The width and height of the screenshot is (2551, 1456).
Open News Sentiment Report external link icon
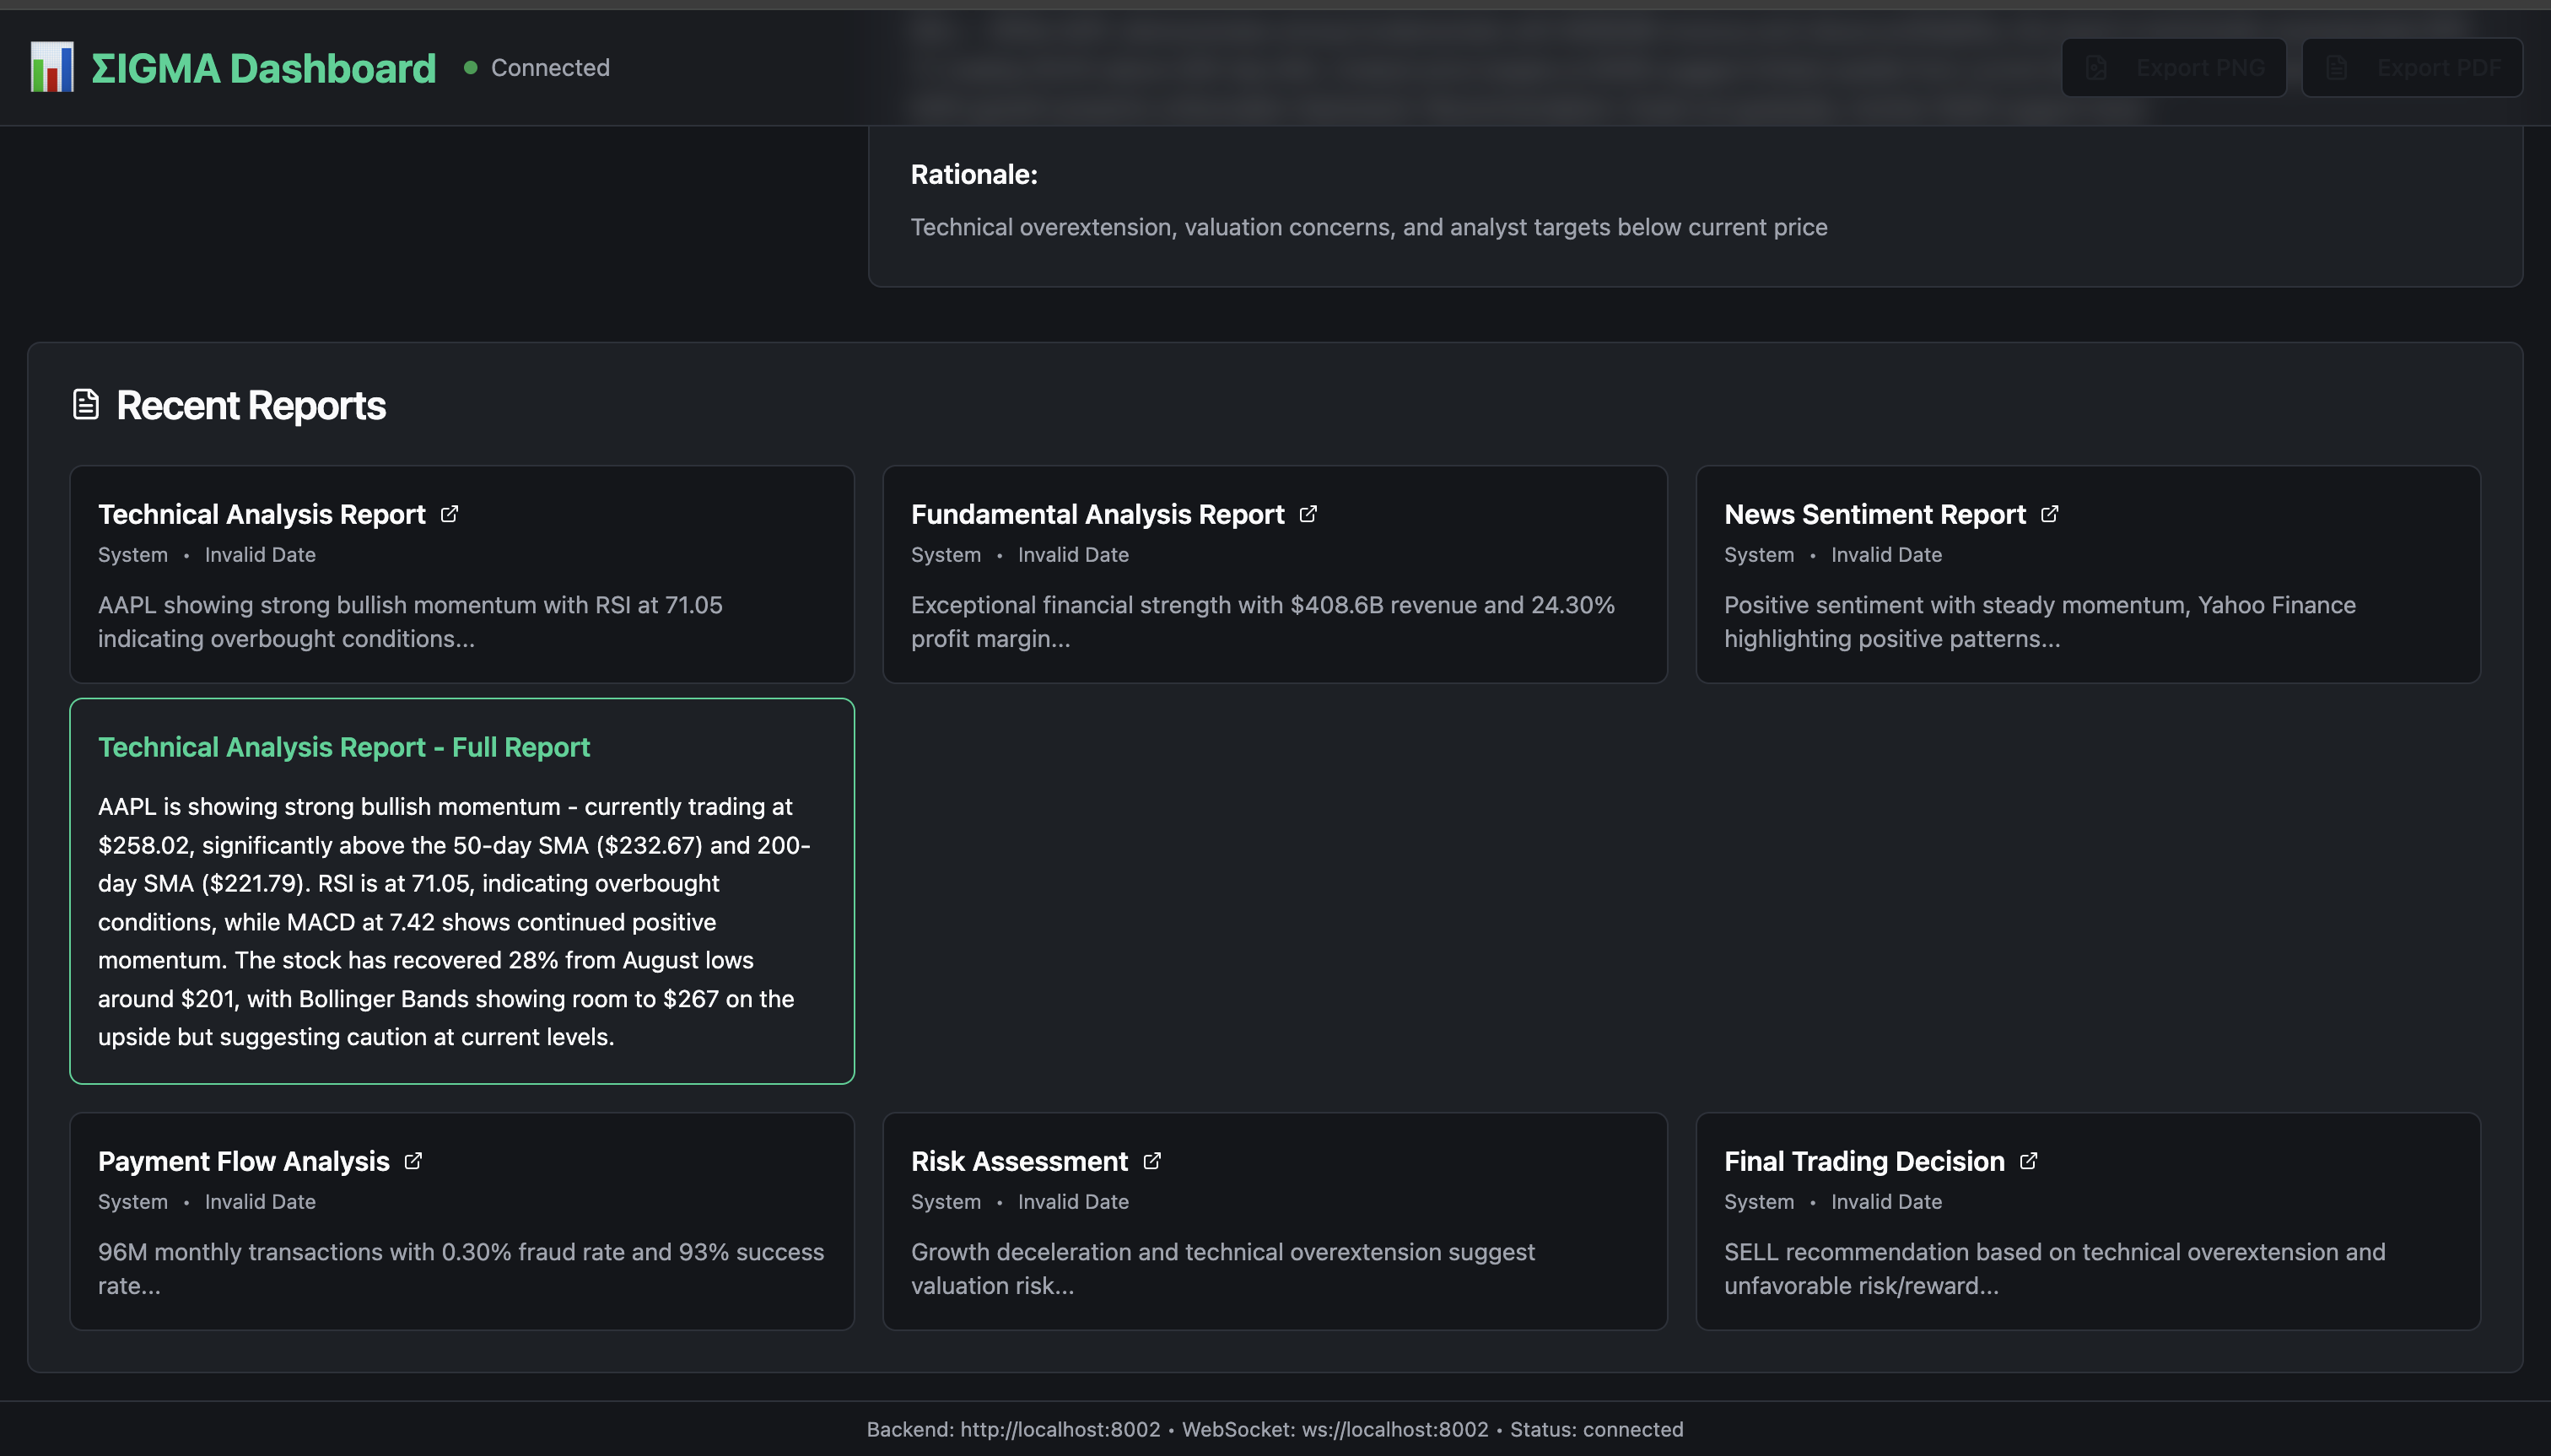pos(2050,514)
